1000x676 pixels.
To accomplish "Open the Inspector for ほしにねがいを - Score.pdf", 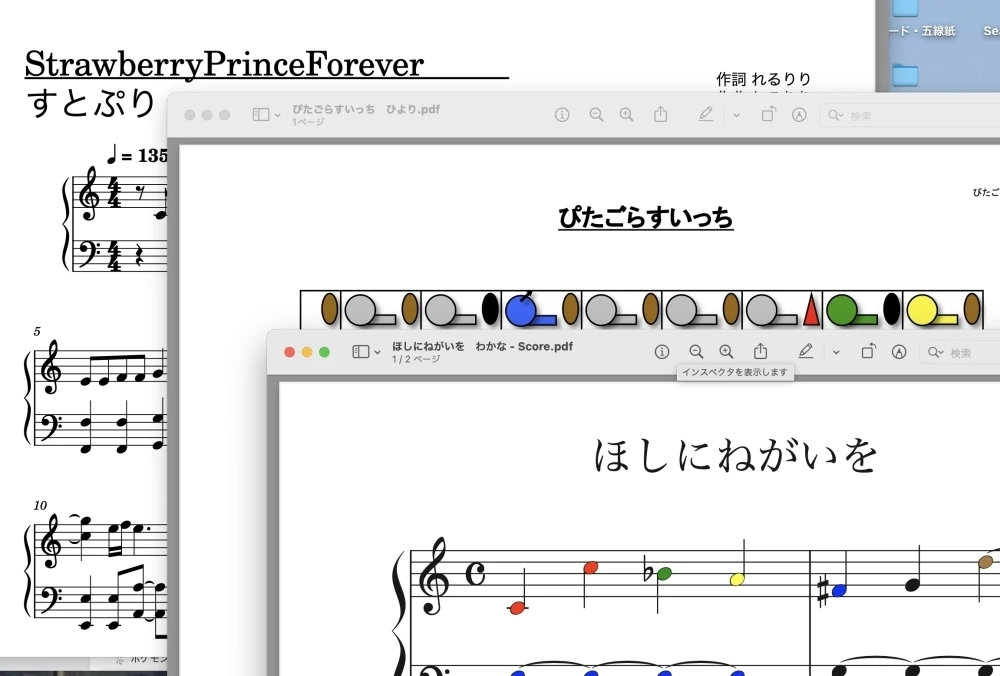I will tap(661, 351).
